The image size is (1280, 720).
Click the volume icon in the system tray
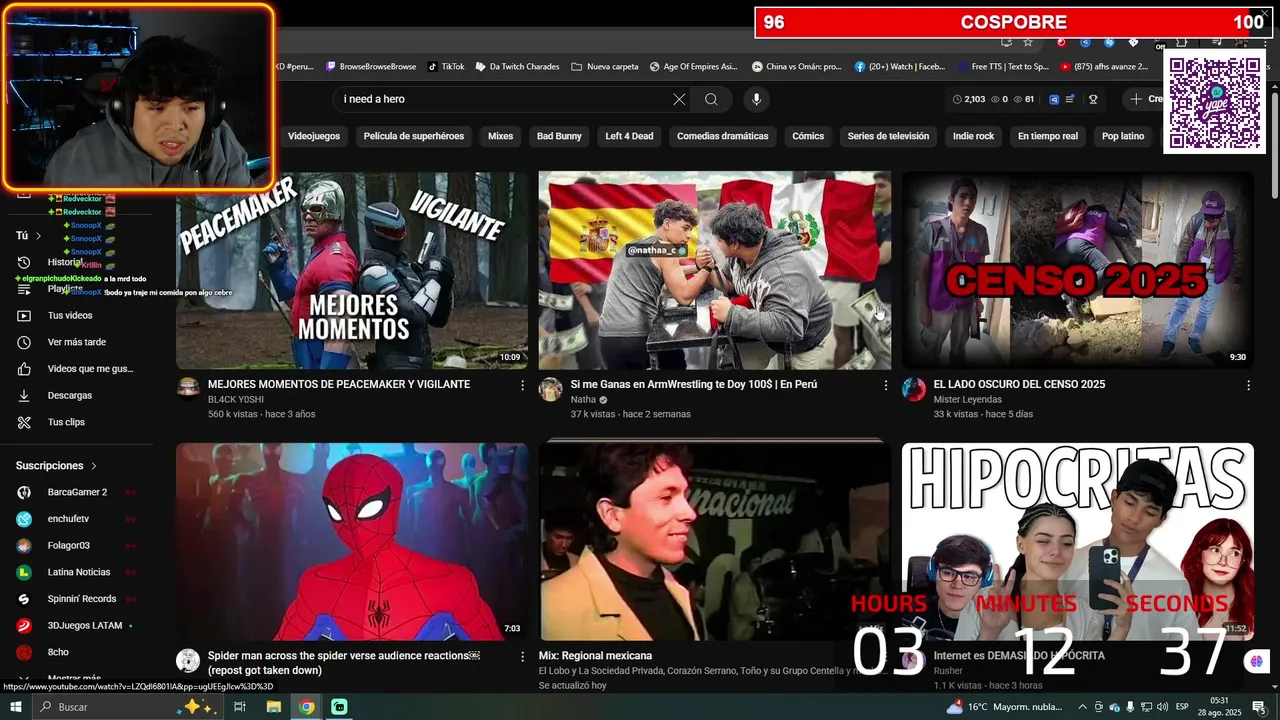point(1162,707)
